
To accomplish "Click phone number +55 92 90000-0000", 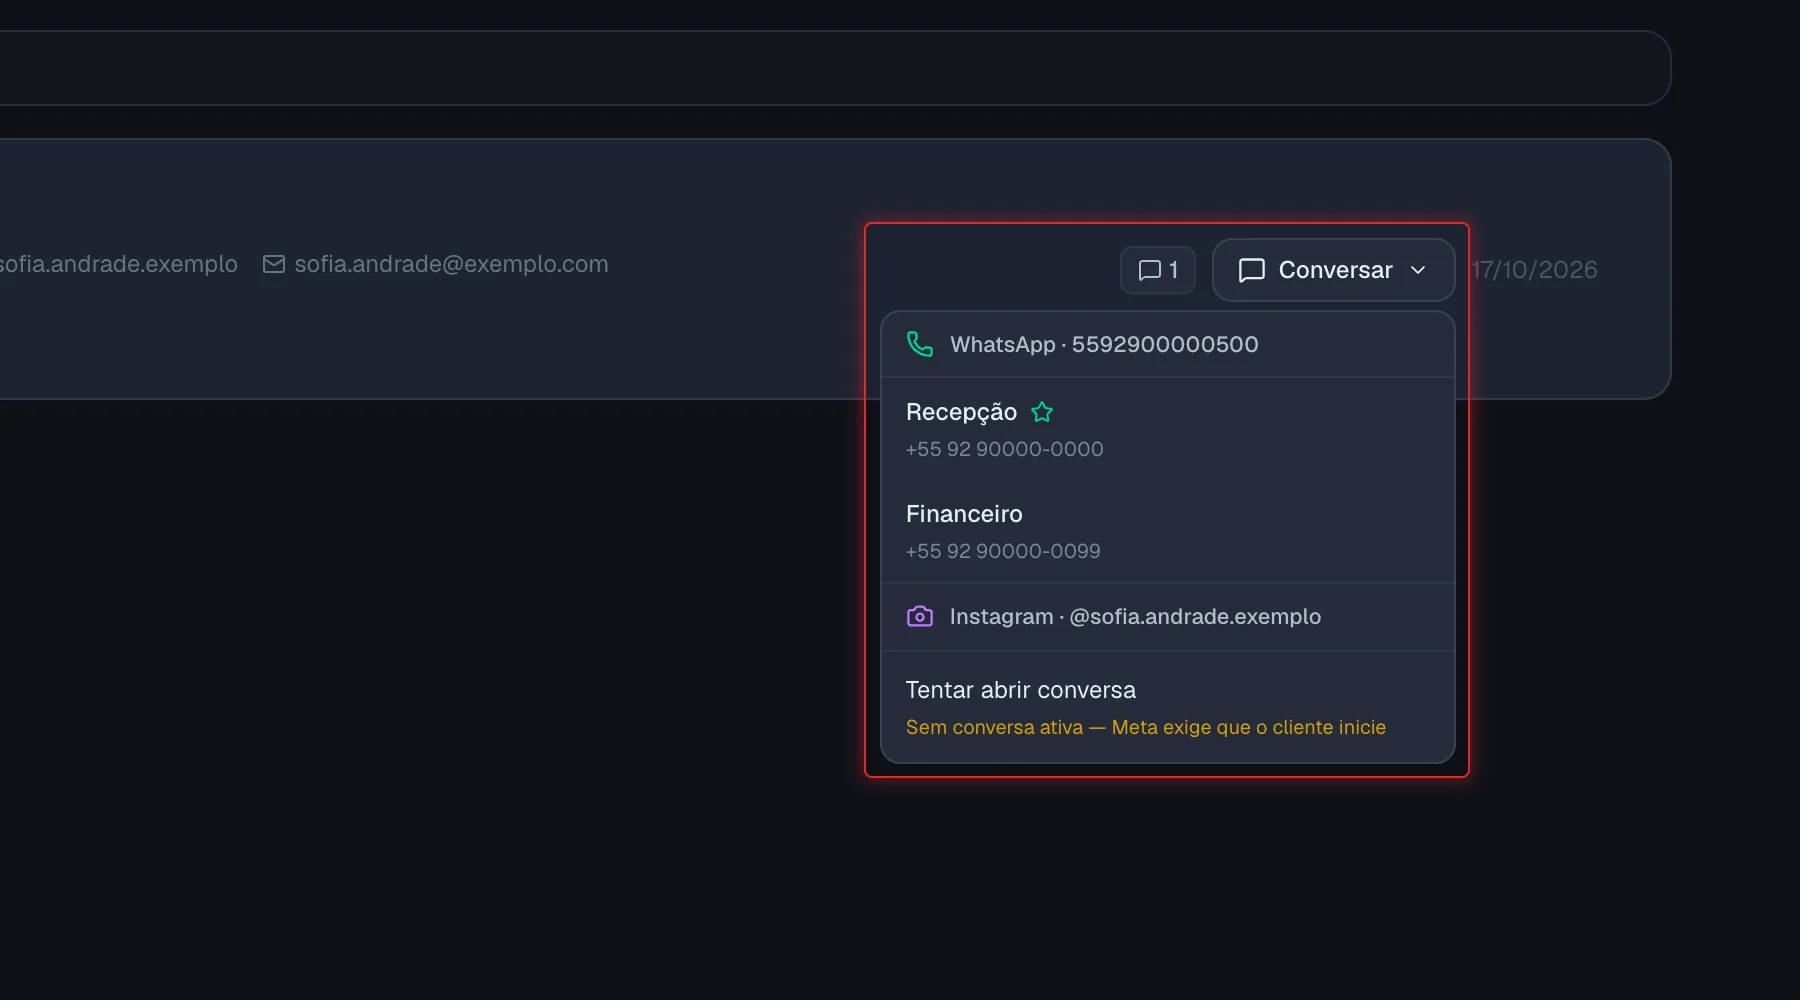I will [x=1004, y=449].
